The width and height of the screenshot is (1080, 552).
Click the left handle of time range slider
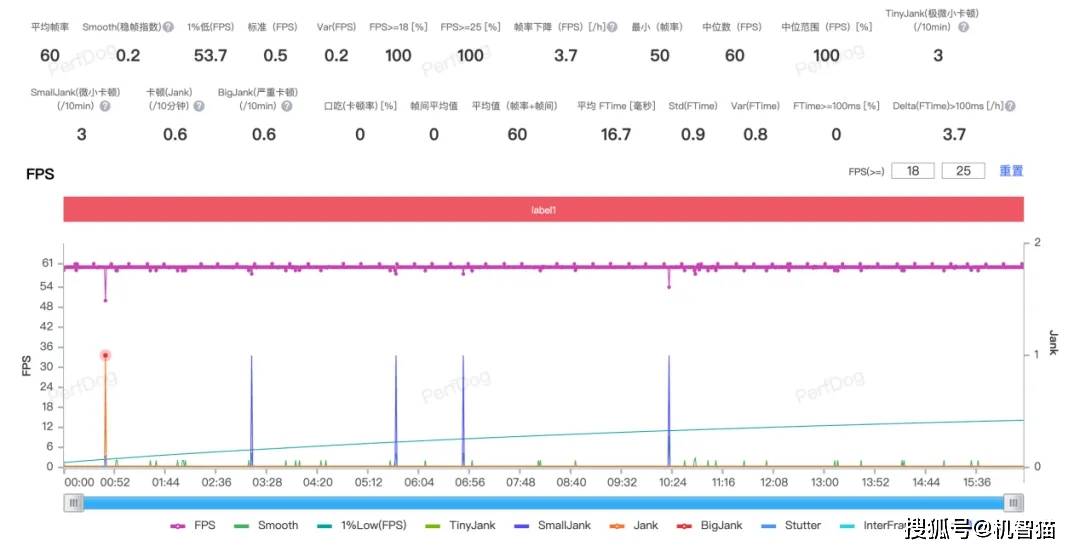74,503
